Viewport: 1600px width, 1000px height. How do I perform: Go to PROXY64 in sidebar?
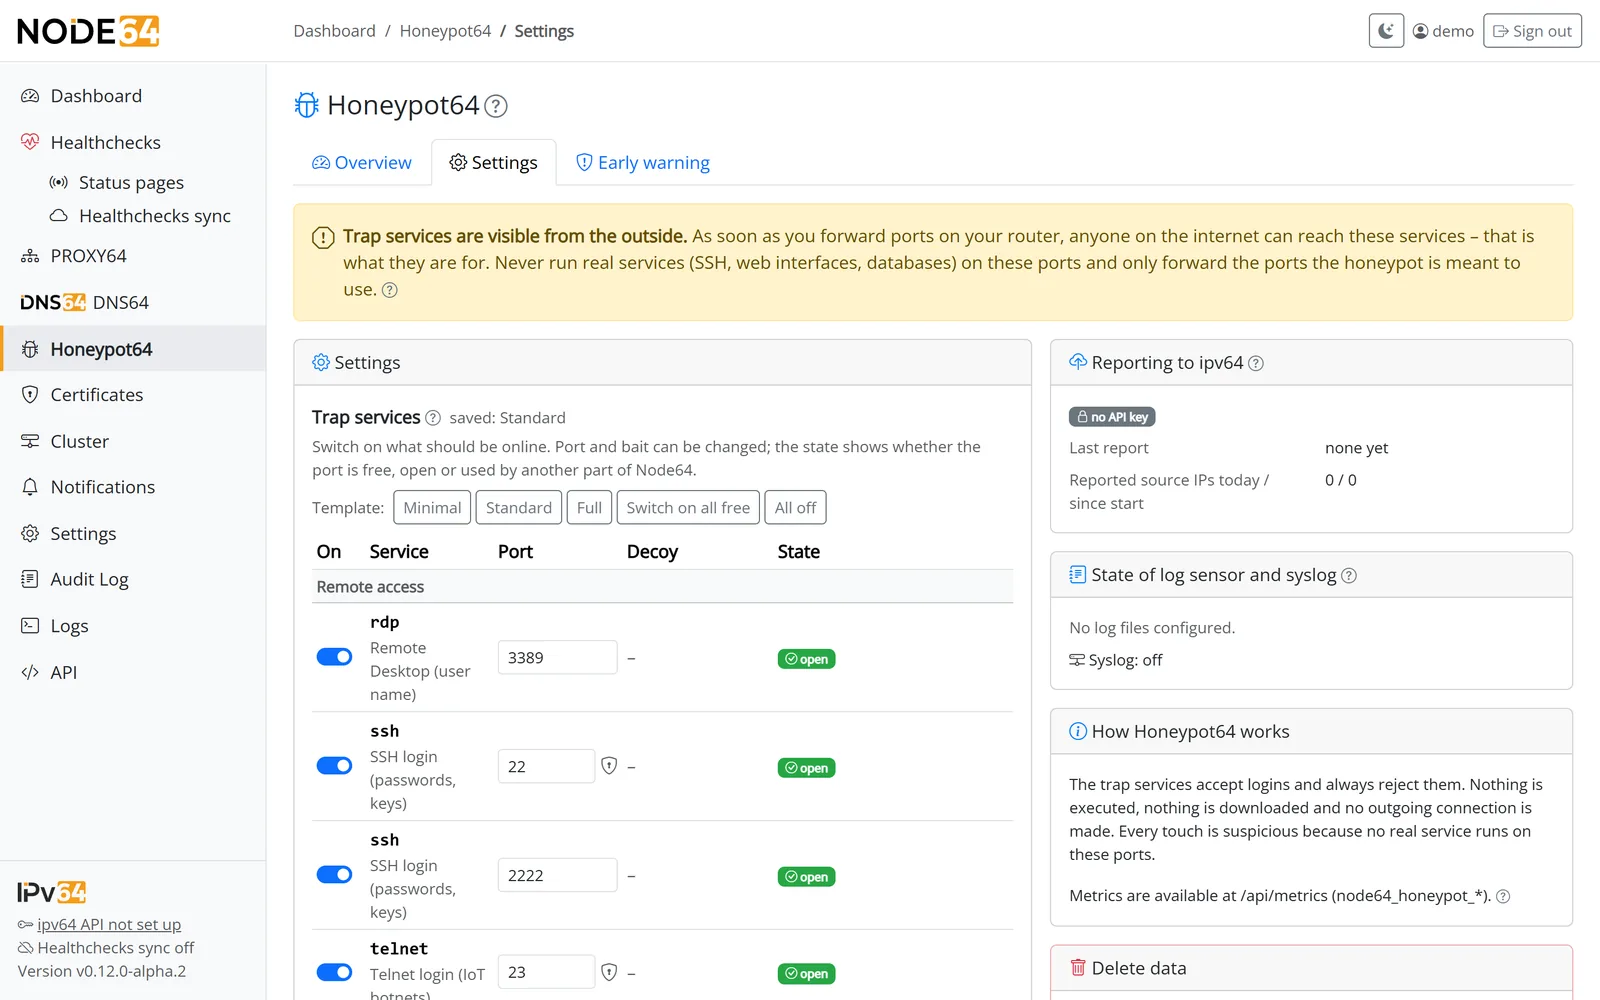click(133, 256)
